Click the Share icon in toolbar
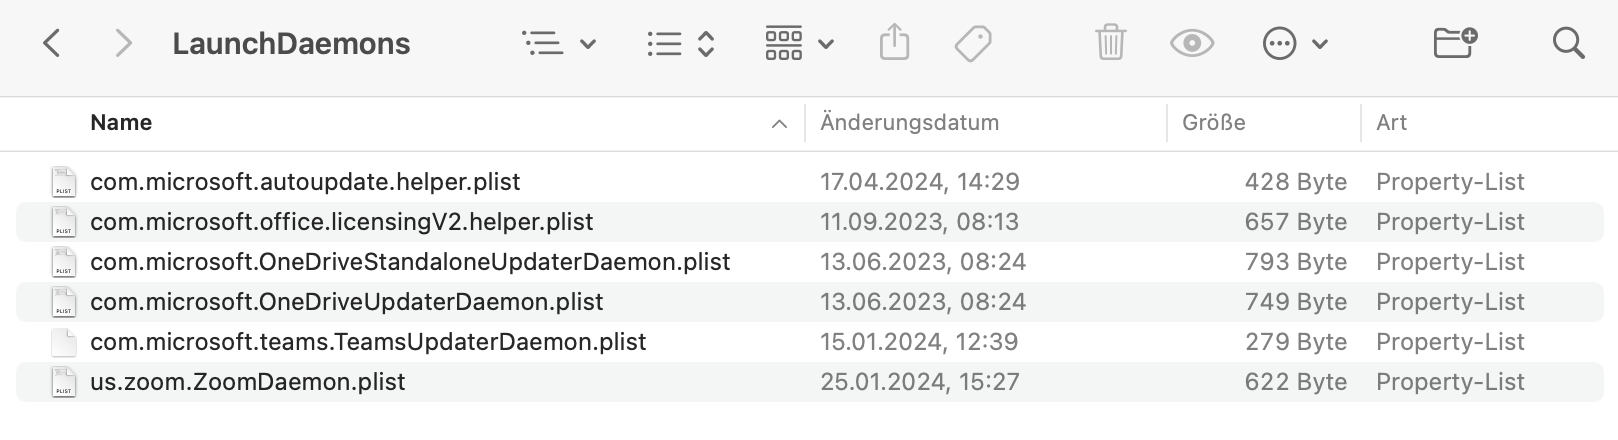Screen dimensions: 1618x440 click(x=894, y=43)
